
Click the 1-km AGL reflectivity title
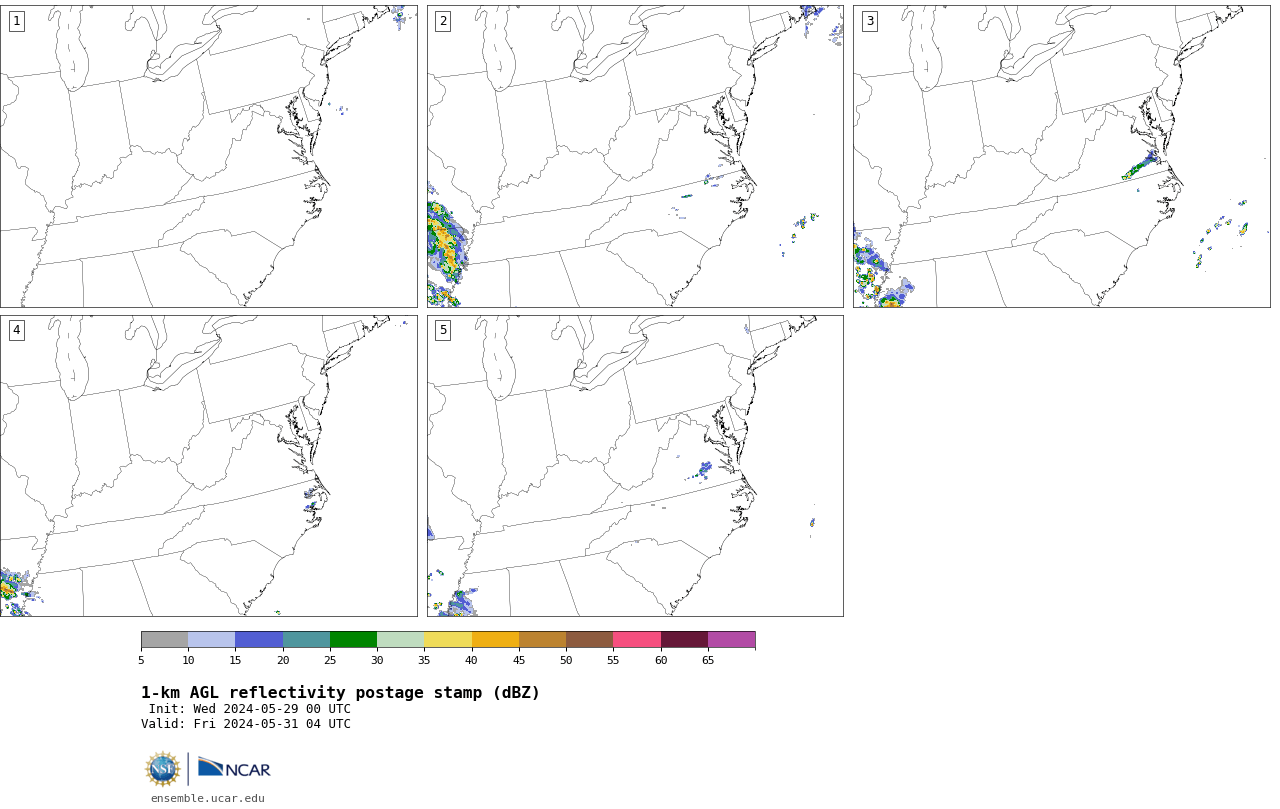coord(340,693)
